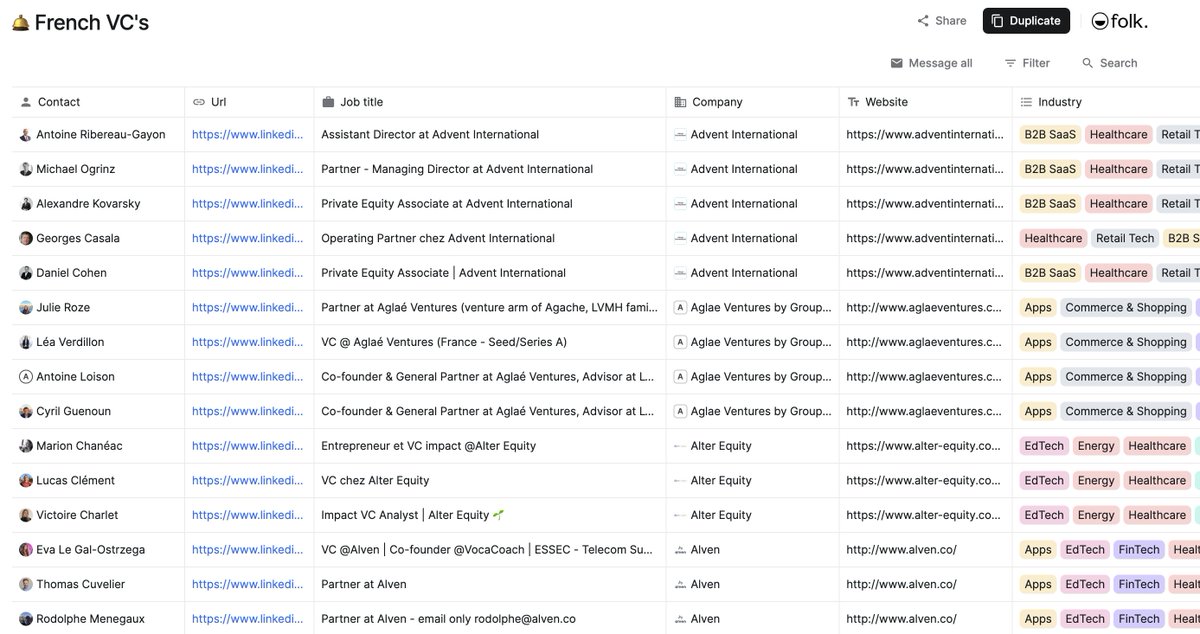Click Advent International logo in Michael Ogrinz row

point(680,169)
